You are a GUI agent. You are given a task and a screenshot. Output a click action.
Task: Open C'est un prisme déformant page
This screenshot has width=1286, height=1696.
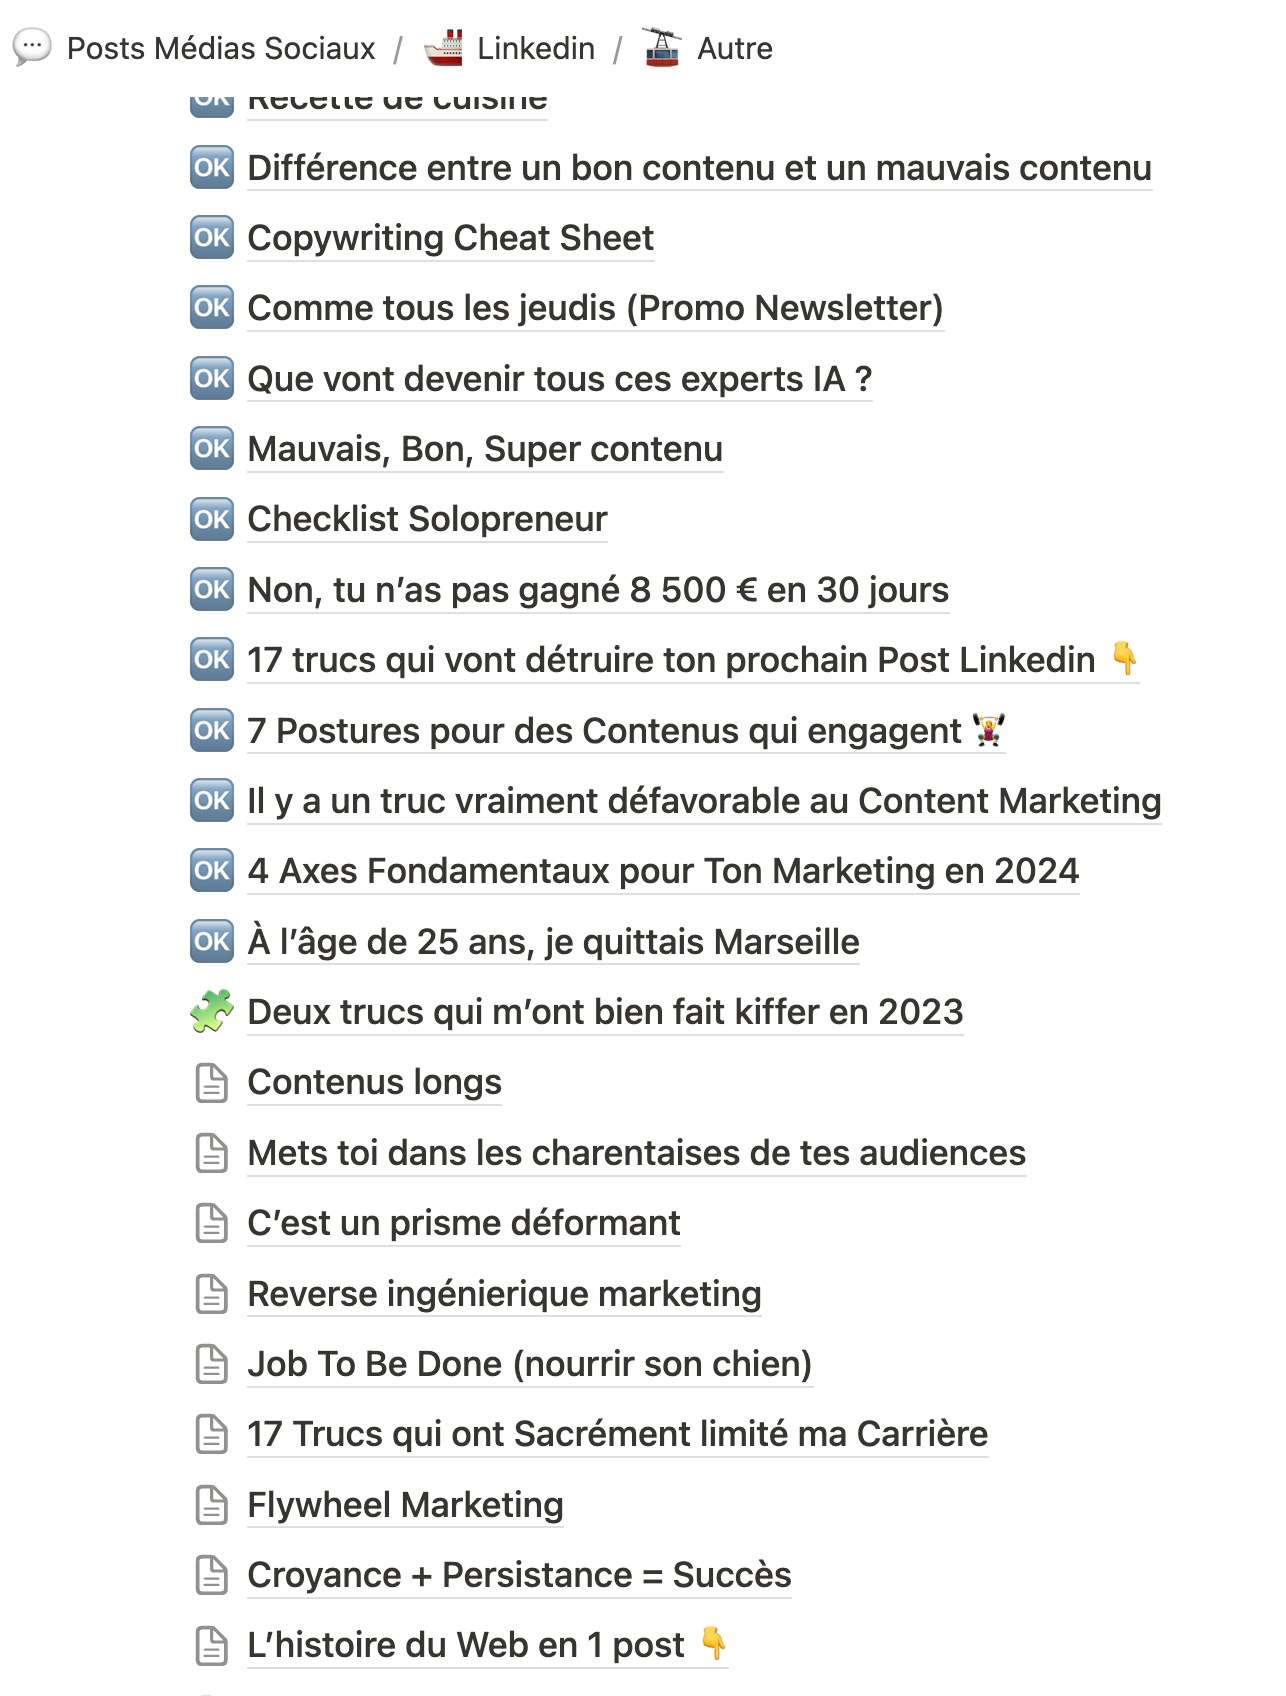click(463, 1222)
